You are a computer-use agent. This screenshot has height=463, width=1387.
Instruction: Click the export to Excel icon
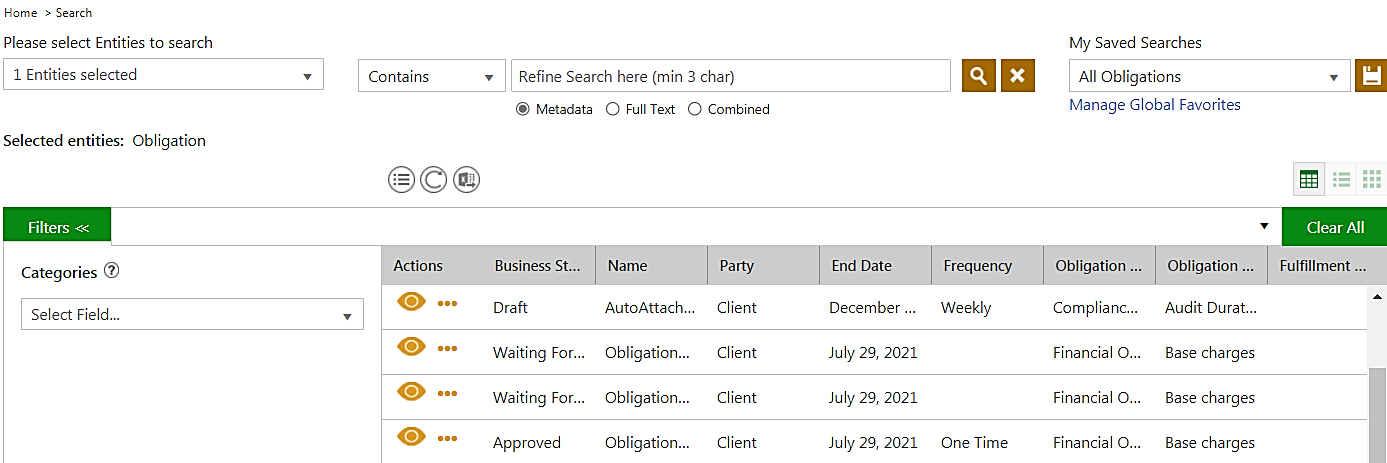466,180
